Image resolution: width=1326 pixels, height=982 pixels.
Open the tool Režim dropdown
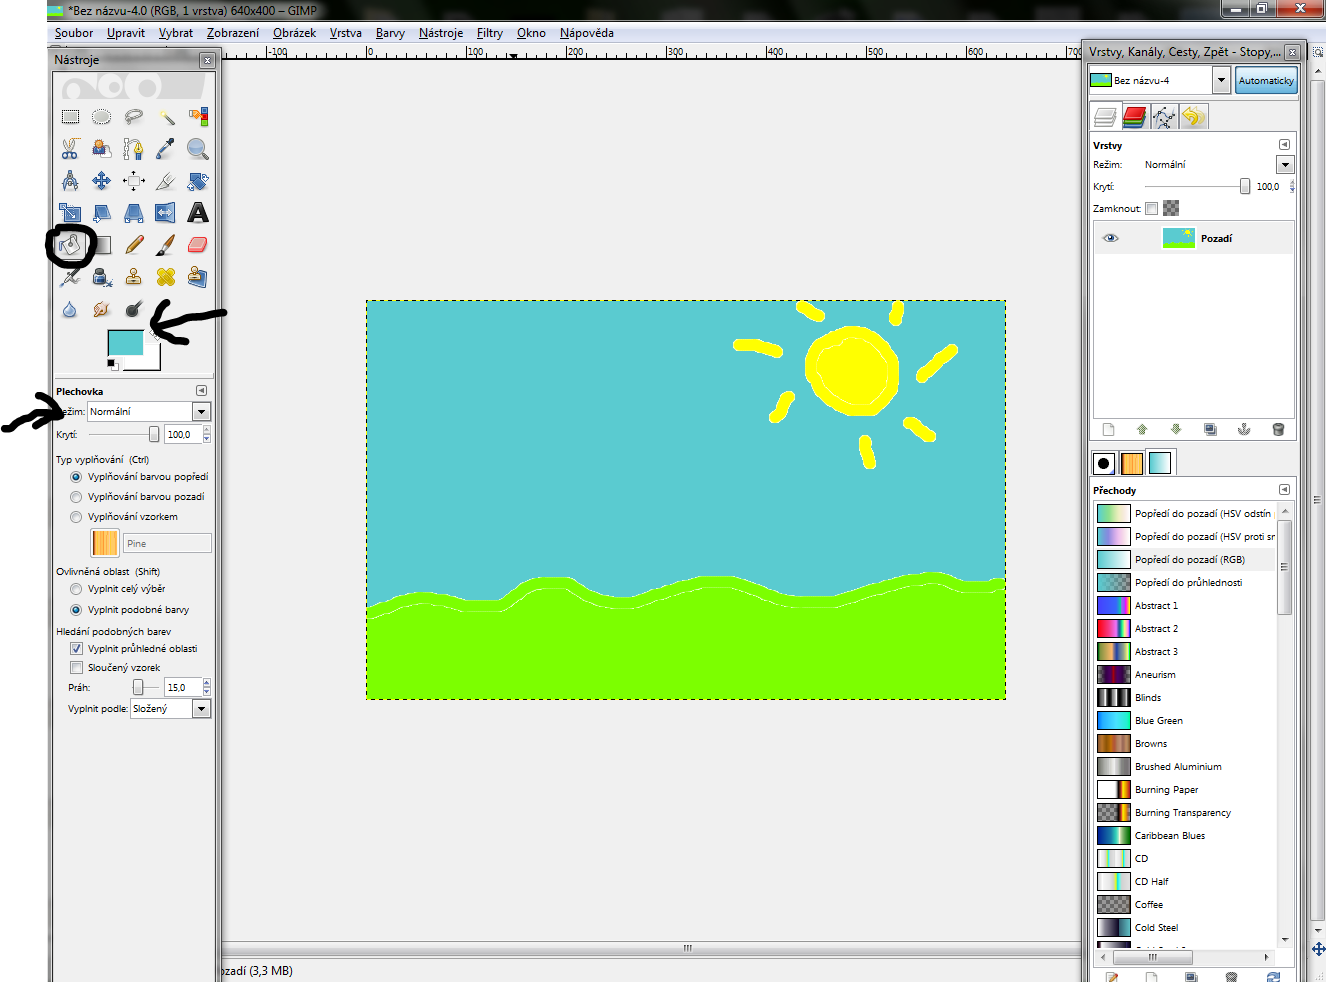point(201,412)
